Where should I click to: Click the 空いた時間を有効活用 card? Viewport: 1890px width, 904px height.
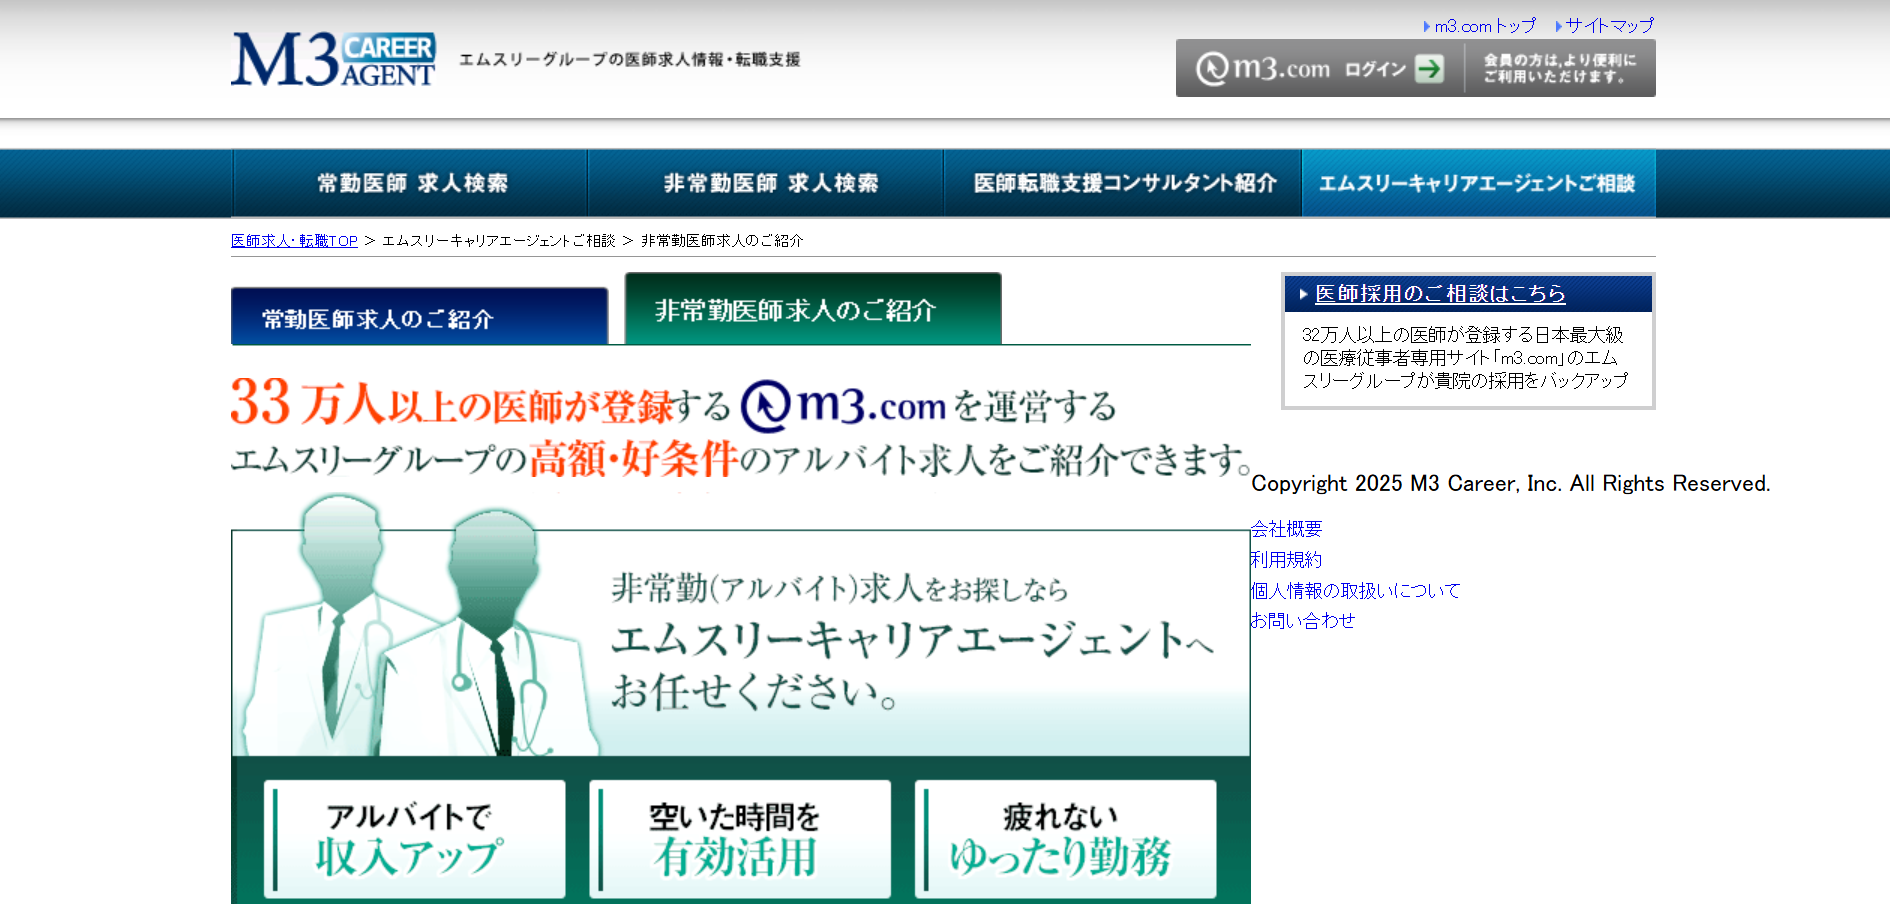click(x=740, y=839)
